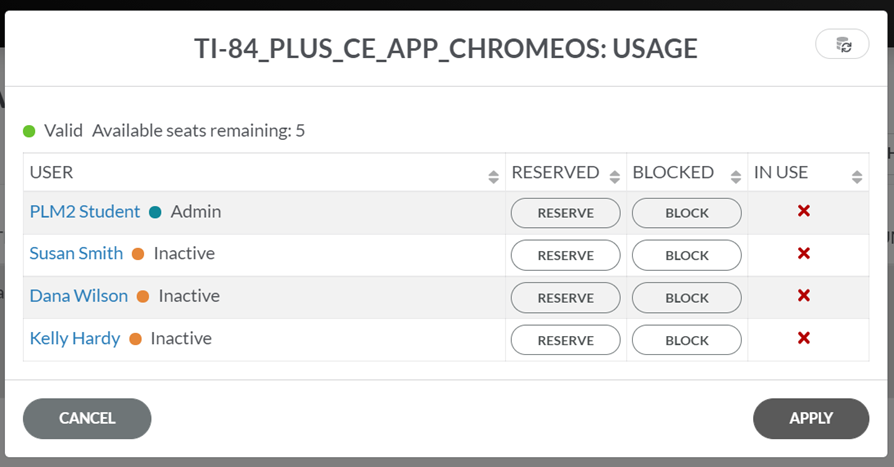The height and width of the screenshot is (467, 894).
Task: Click the green Valid status dot
Action: [x=29, y=131]
